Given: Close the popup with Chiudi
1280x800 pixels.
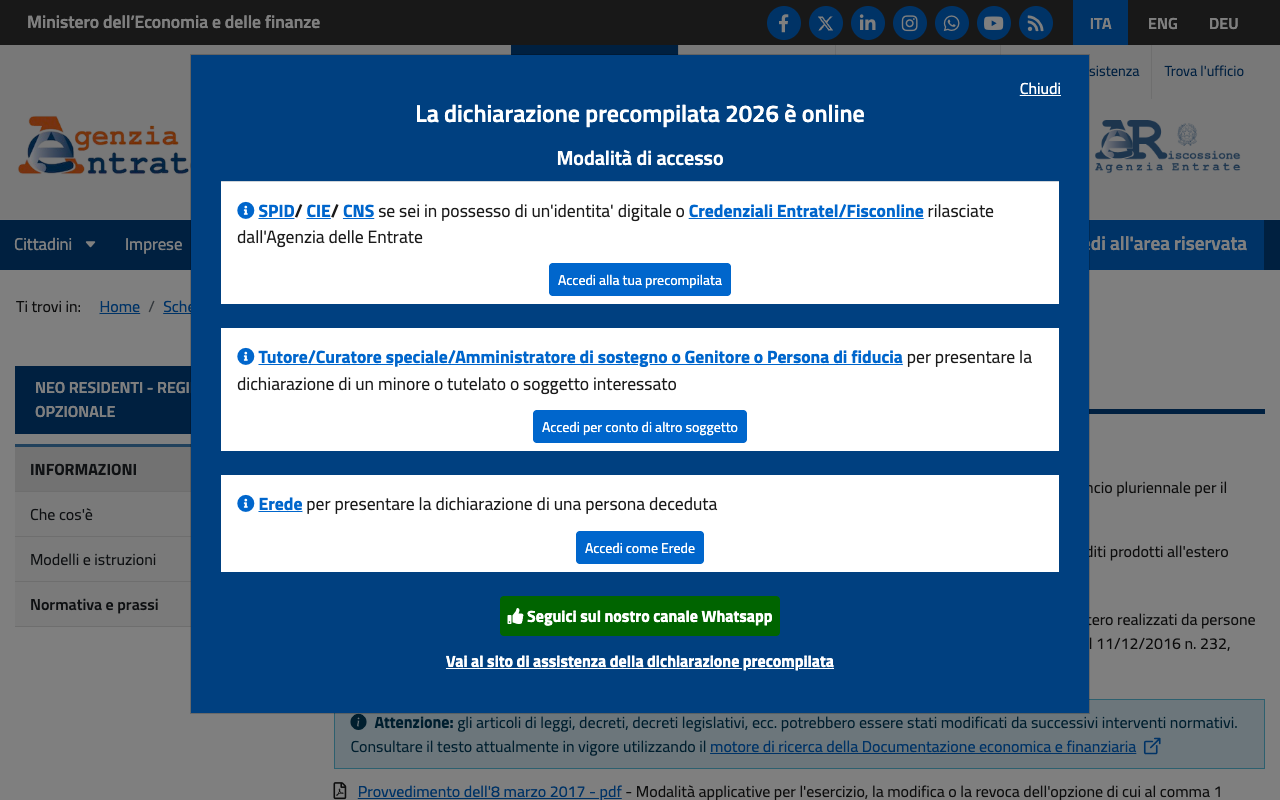Looking at the screenshot, I should 1040,88.
